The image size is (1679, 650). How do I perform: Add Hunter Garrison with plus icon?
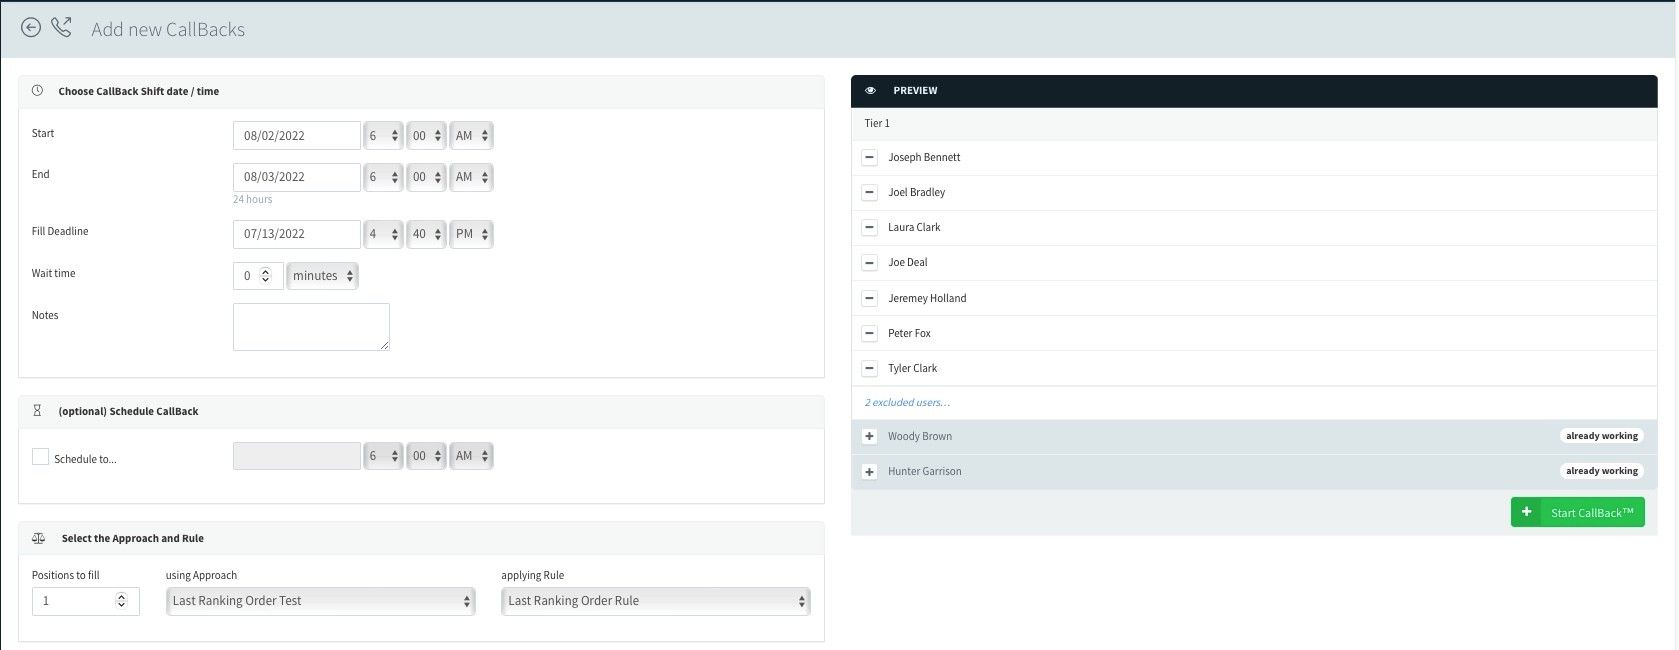point(869,471)
